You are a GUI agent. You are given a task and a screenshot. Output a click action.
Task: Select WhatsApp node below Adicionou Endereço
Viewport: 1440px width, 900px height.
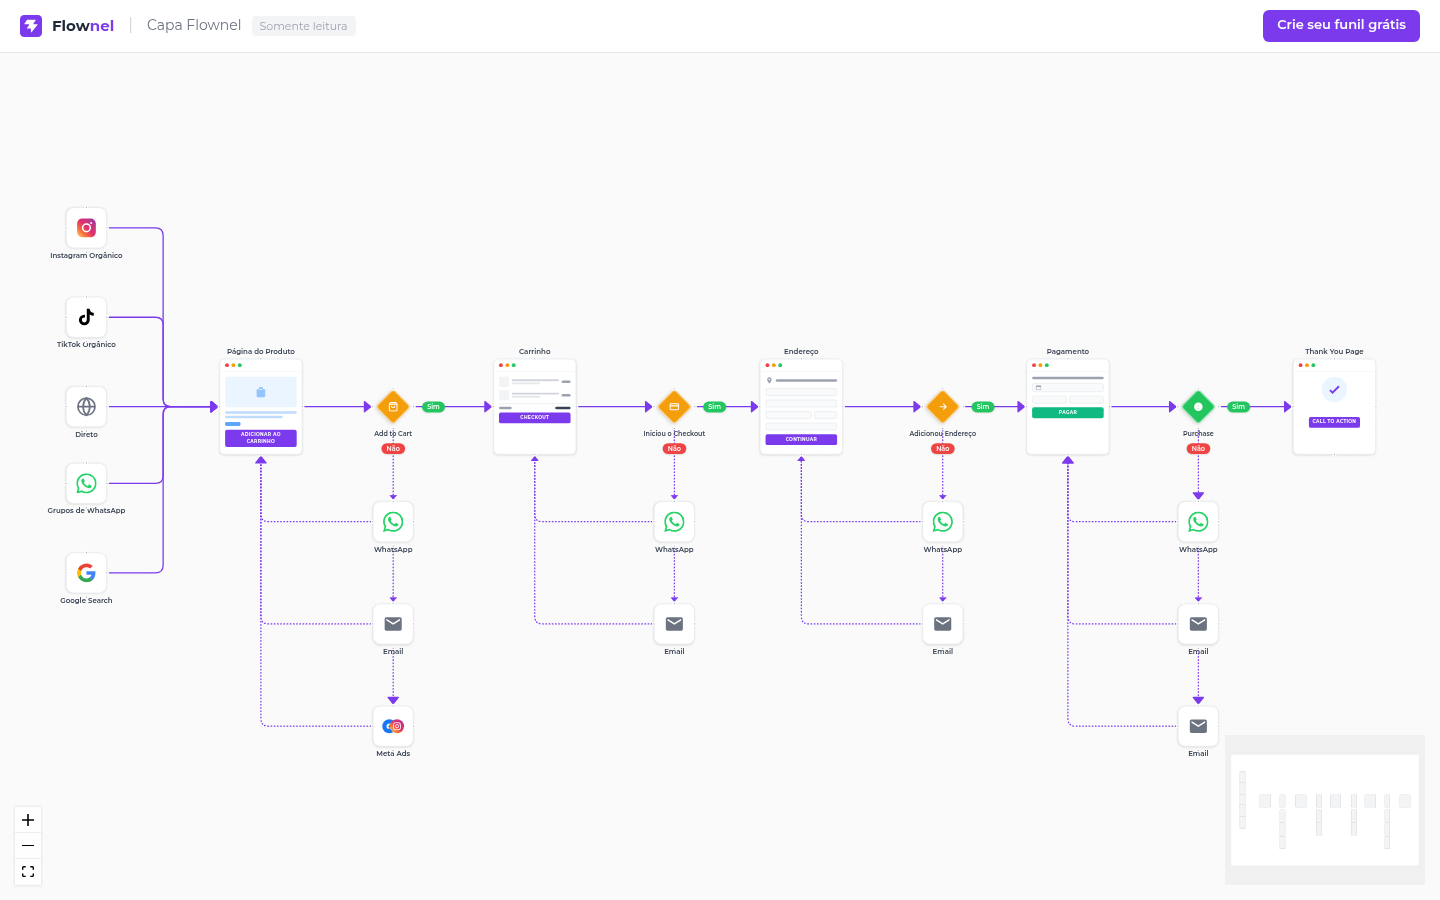coord(943,522)
